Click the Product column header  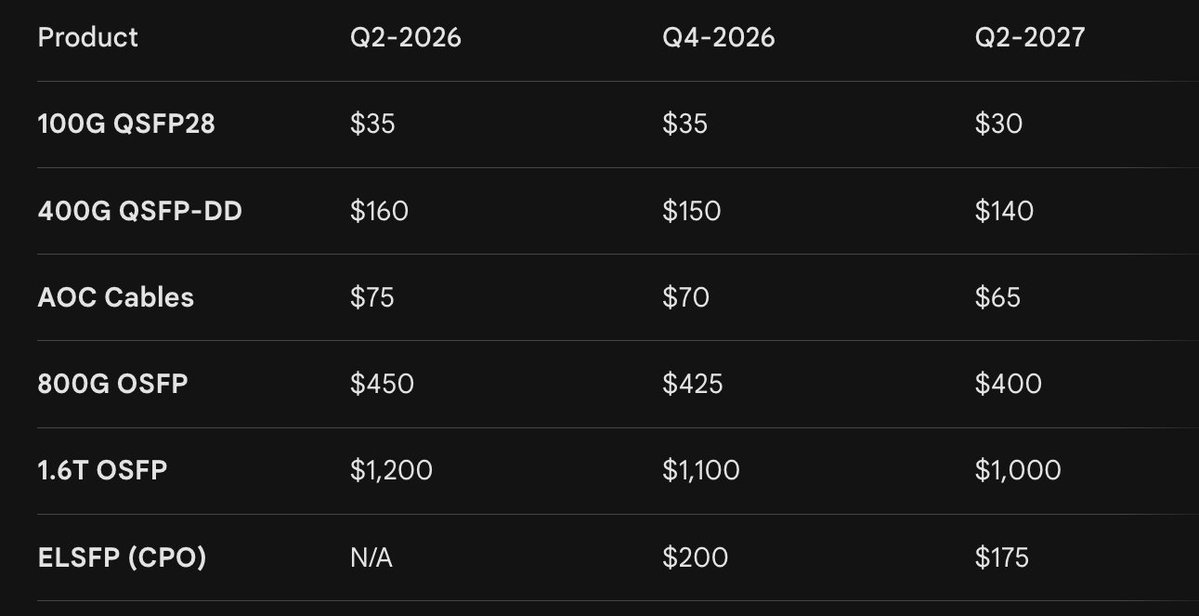88,38
